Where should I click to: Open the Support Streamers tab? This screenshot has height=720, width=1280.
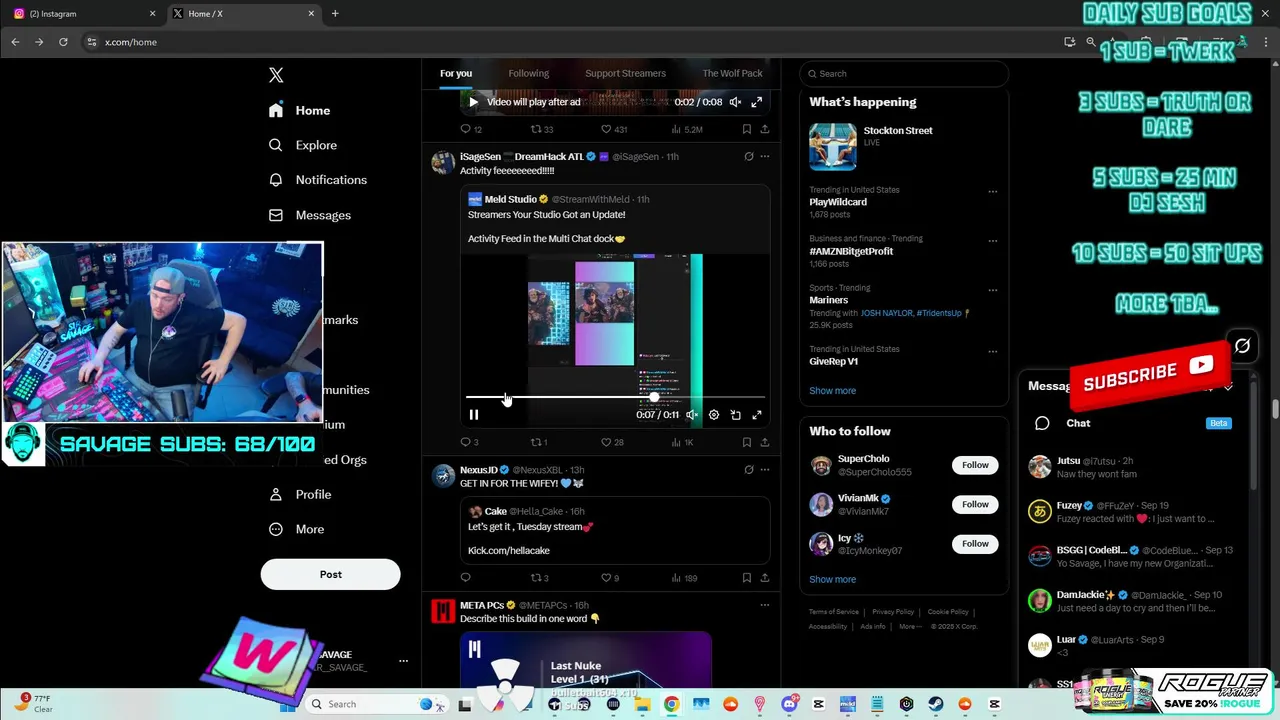pos(625,73)
